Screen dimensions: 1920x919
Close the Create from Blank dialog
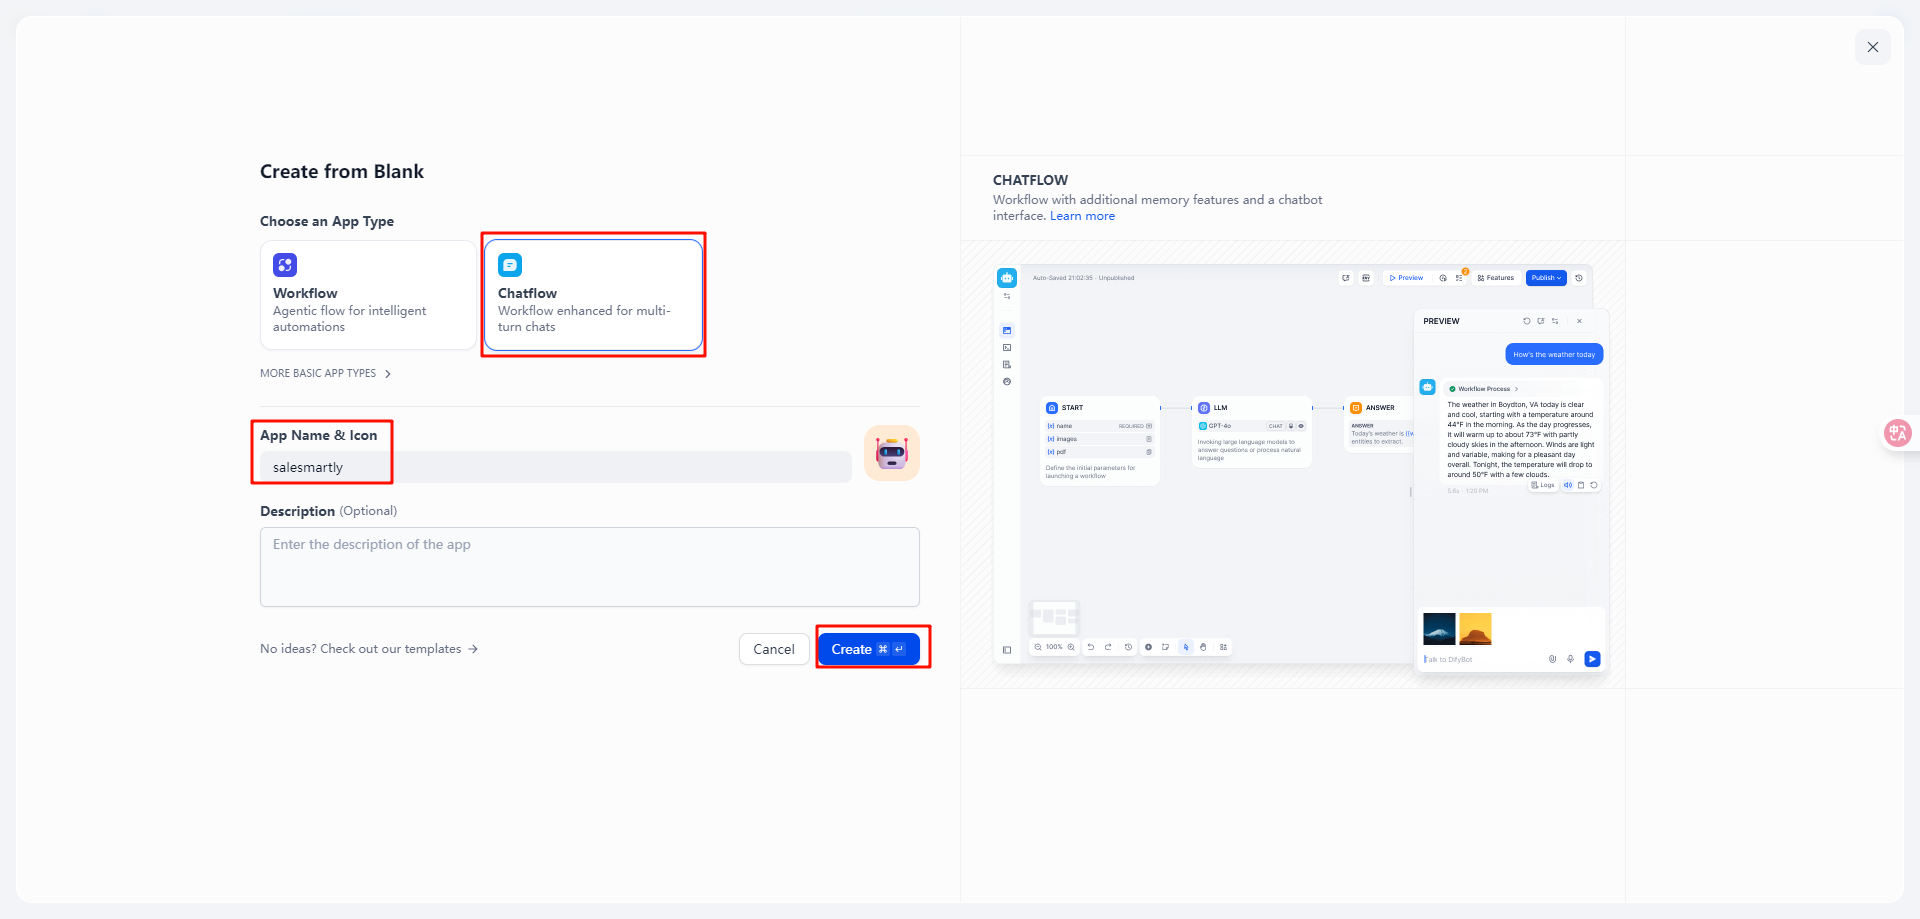[x=1872, y=47]
